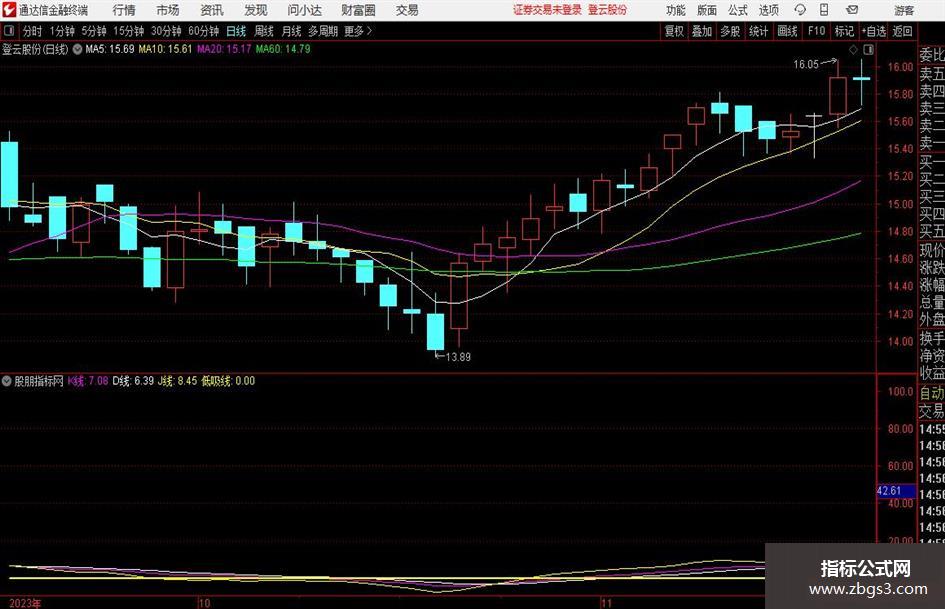Click the 标记 mark toolbar button
Image resolution: width=945 pixels, height=609 pixels.
coord(844,31)
